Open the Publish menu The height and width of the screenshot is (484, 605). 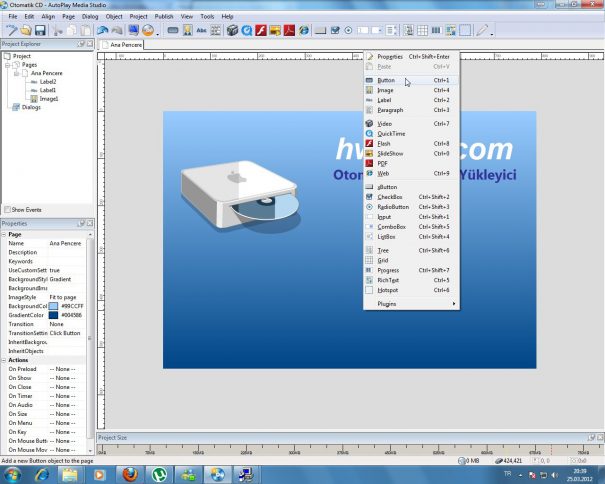tap(164, 17)
